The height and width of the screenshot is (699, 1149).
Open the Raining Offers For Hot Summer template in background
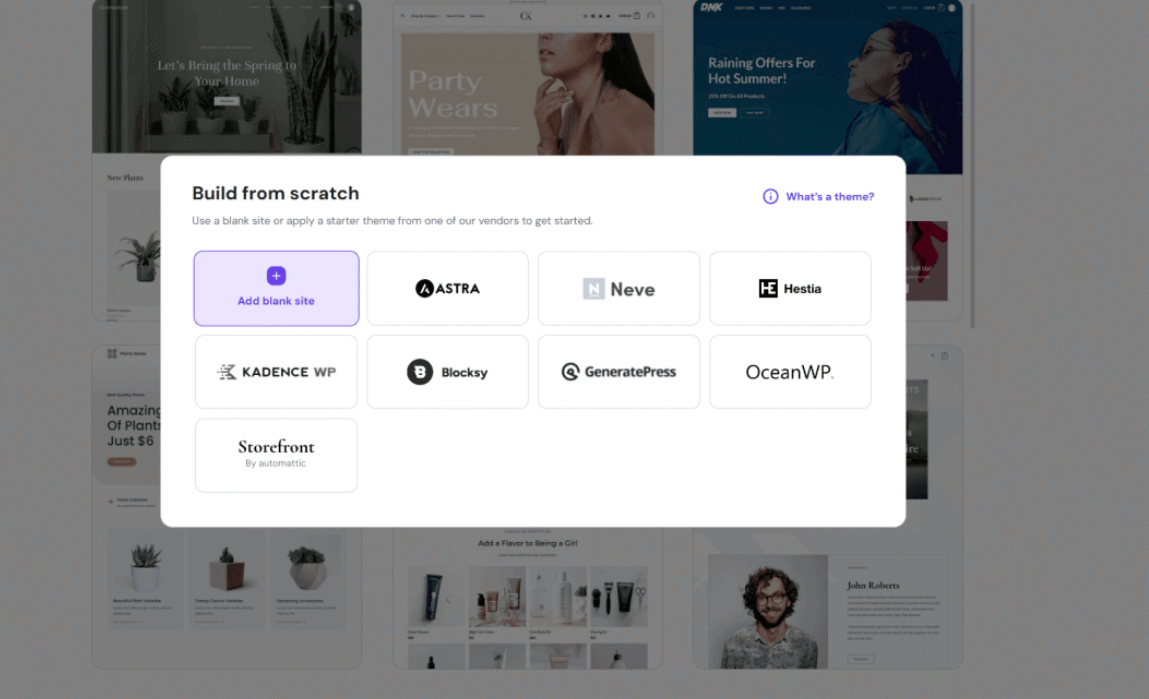coord(828,78)
